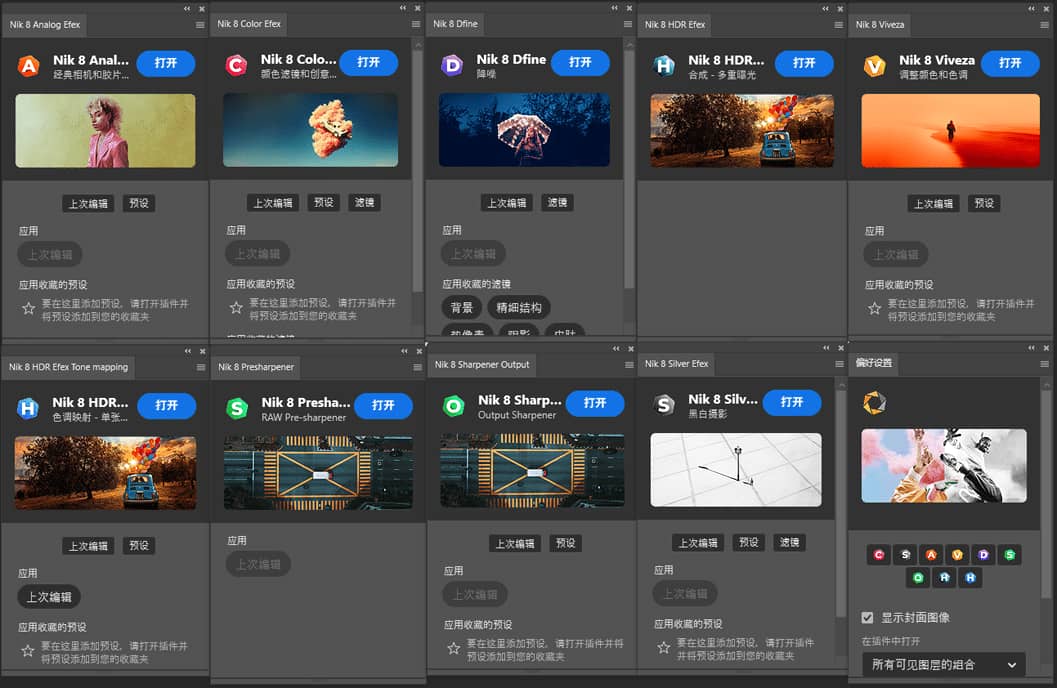Collapse the Nik 8 Sharpener Output panel to icons
1057x688 pixels.
(615, 348)
